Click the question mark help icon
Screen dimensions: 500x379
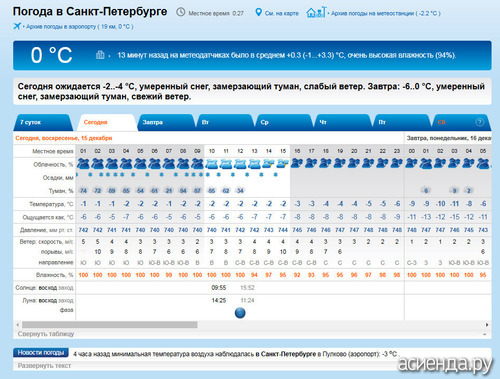coord(479,122)
